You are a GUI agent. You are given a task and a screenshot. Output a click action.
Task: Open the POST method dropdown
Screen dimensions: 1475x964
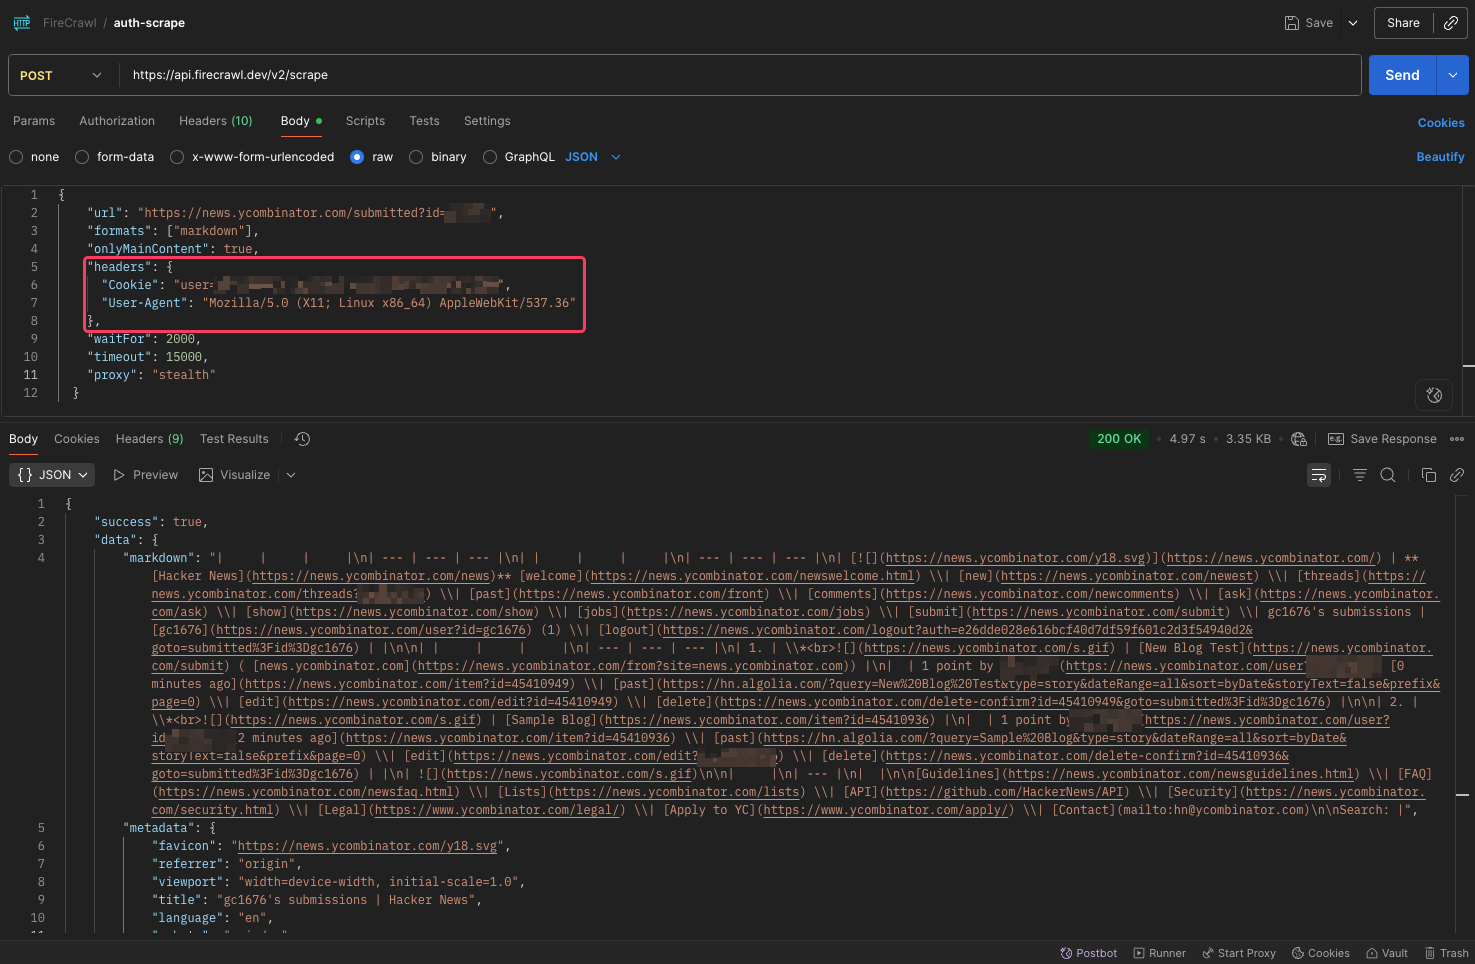point(60,75)
